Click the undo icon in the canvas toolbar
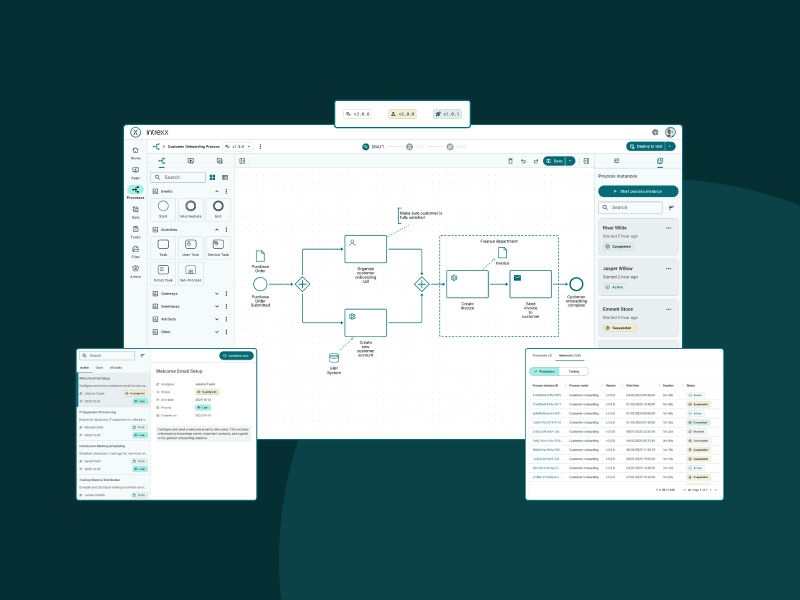Viewport: 800px width, 600px height. [x=522, y=160]
